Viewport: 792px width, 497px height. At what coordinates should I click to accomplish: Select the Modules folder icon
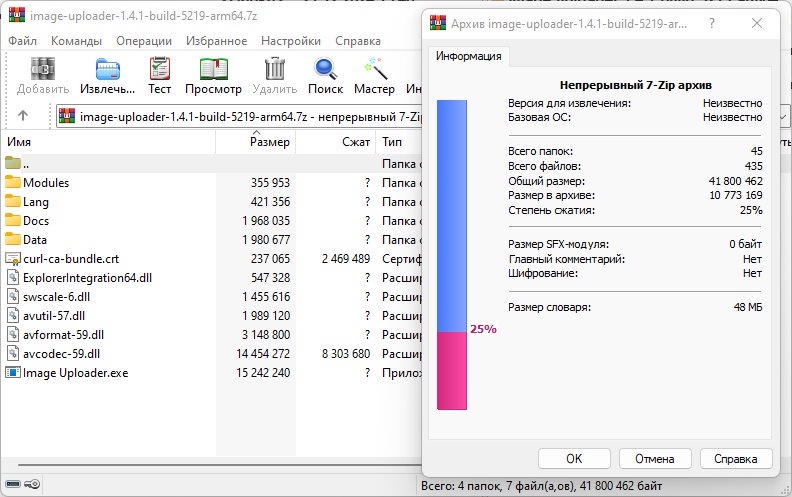pyautogui.click(x=13, y=182)
